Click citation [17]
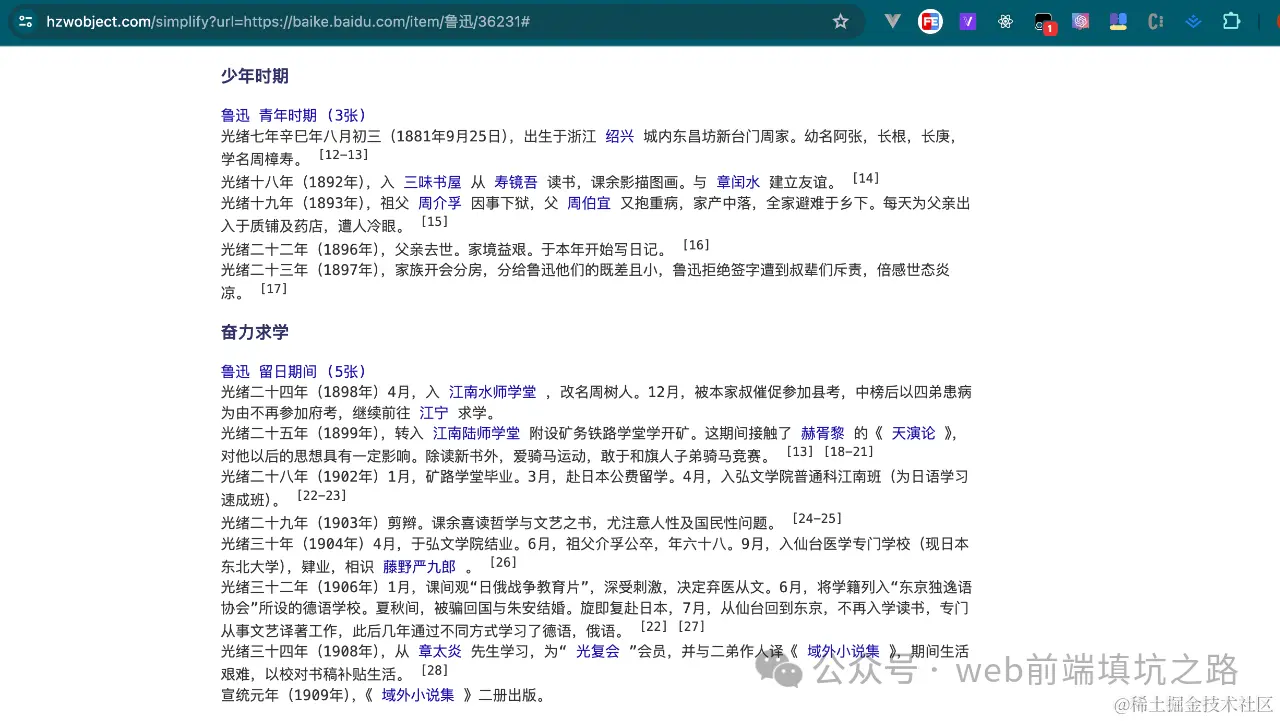Viewport: 1280px width, 721px height. click(x=273, y=289)
